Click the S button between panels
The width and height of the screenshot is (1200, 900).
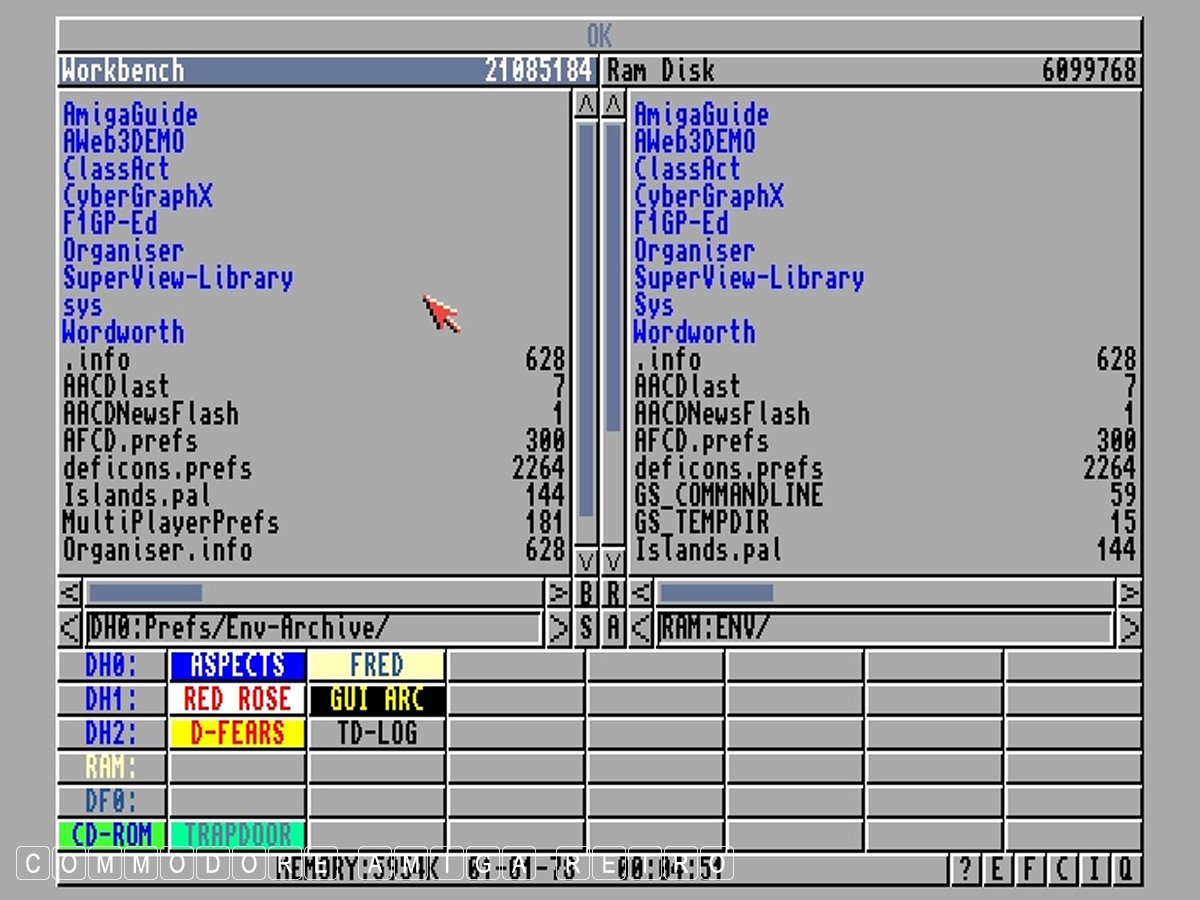(587, 628)
